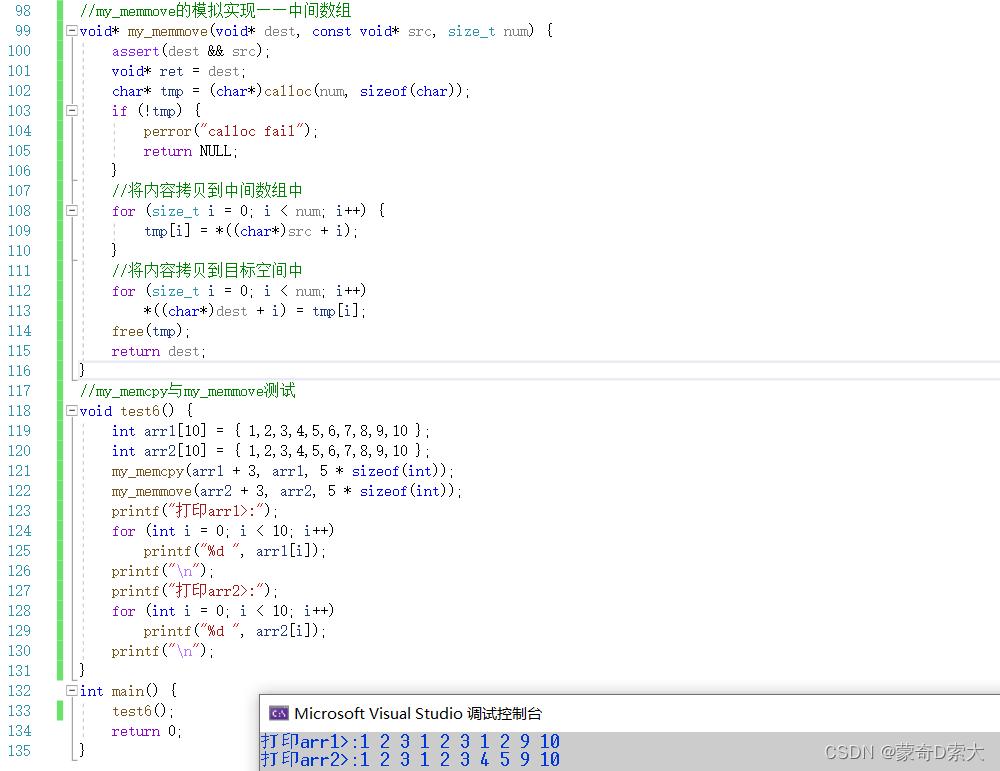1000x771 pixels.
Task: Collapse the test6 function fold marker
Action: [72, 411]
